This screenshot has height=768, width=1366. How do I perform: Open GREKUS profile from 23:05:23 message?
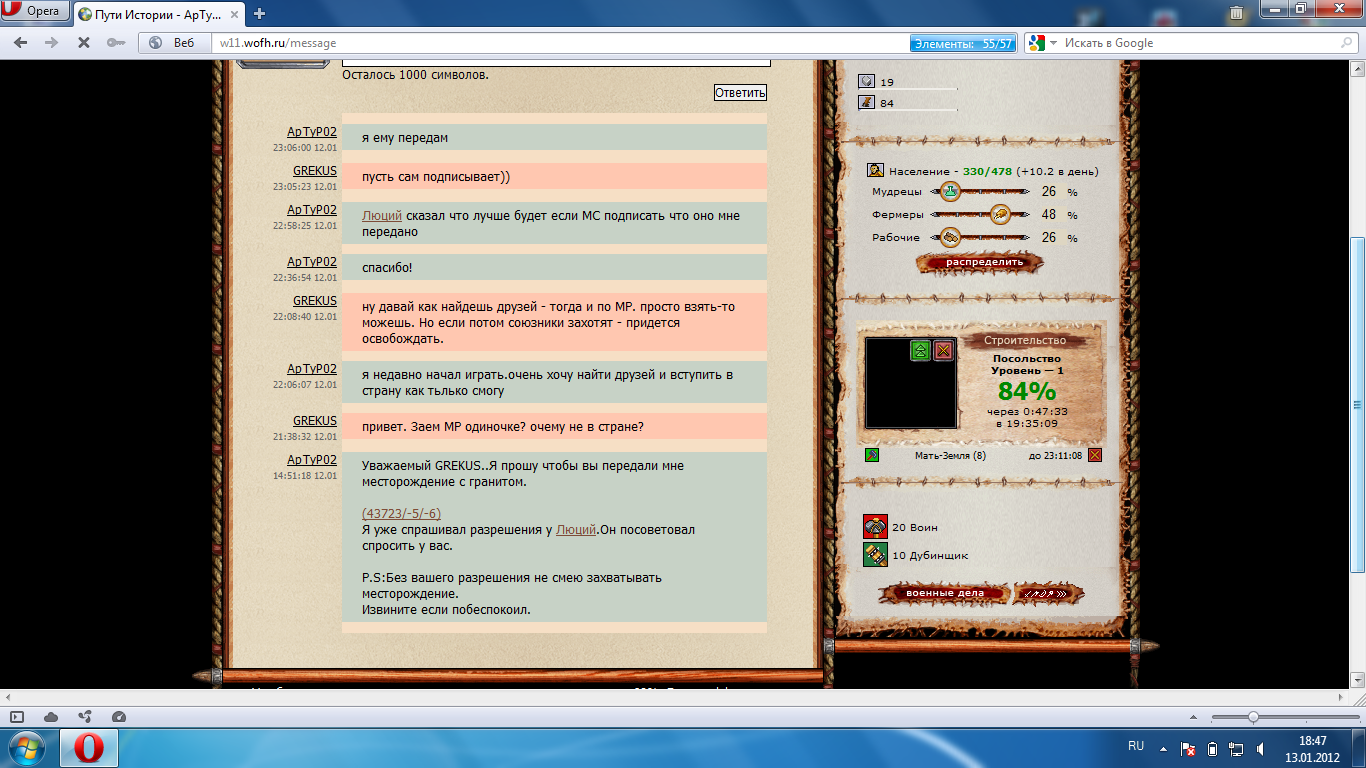[x=315, y=171]
